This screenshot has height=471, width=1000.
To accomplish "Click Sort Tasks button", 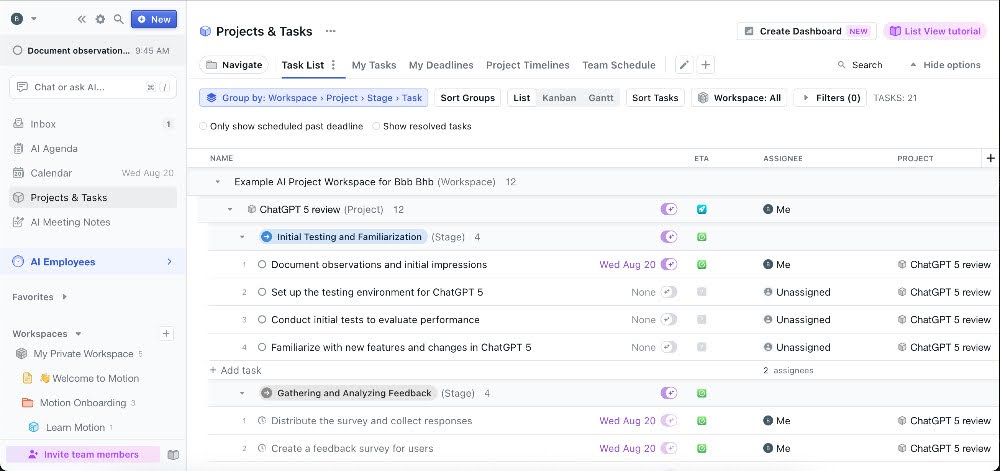I will pyautogui.click(x=655, y=98).
